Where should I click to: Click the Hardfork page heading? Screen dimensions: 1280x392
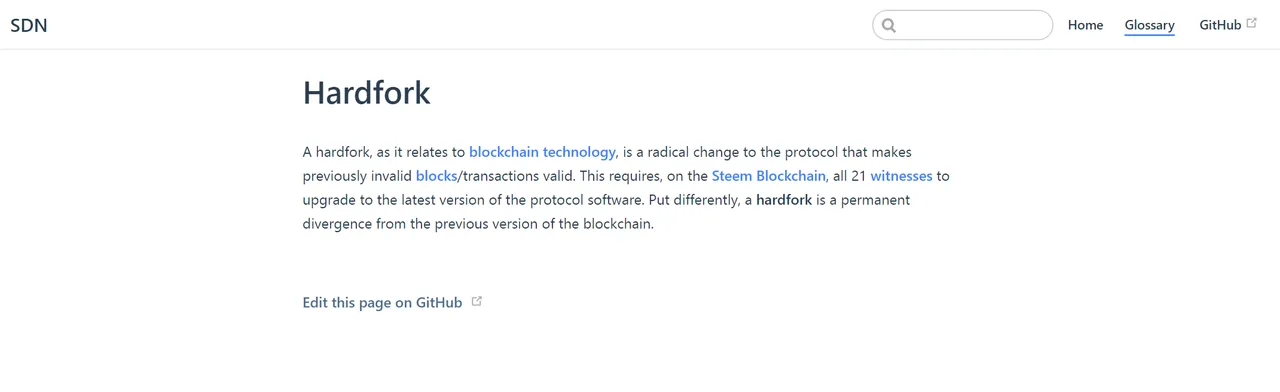366,93
